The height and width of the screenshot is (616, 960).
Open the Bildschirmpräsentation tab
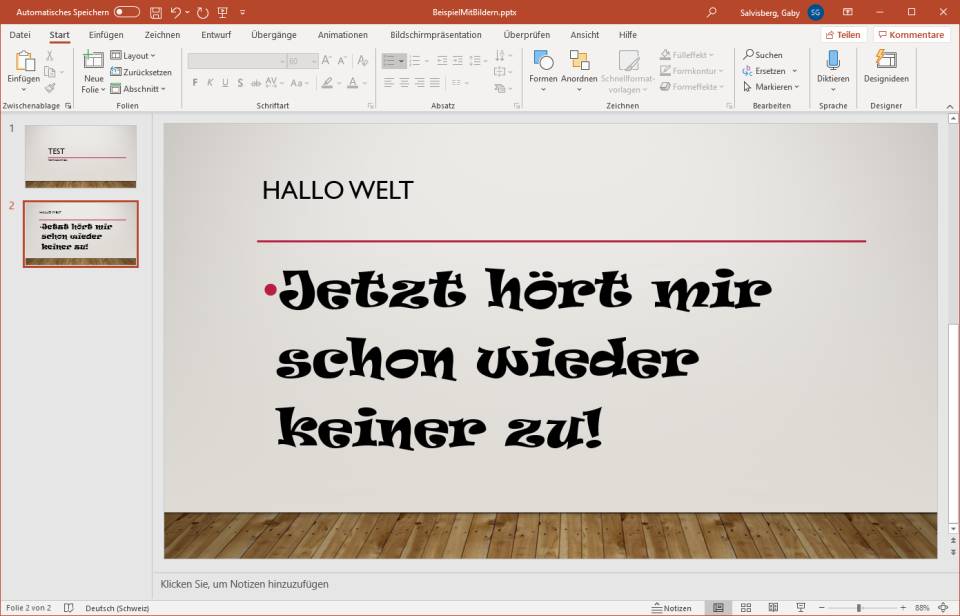pyautogui.click(x=436, y=35)
